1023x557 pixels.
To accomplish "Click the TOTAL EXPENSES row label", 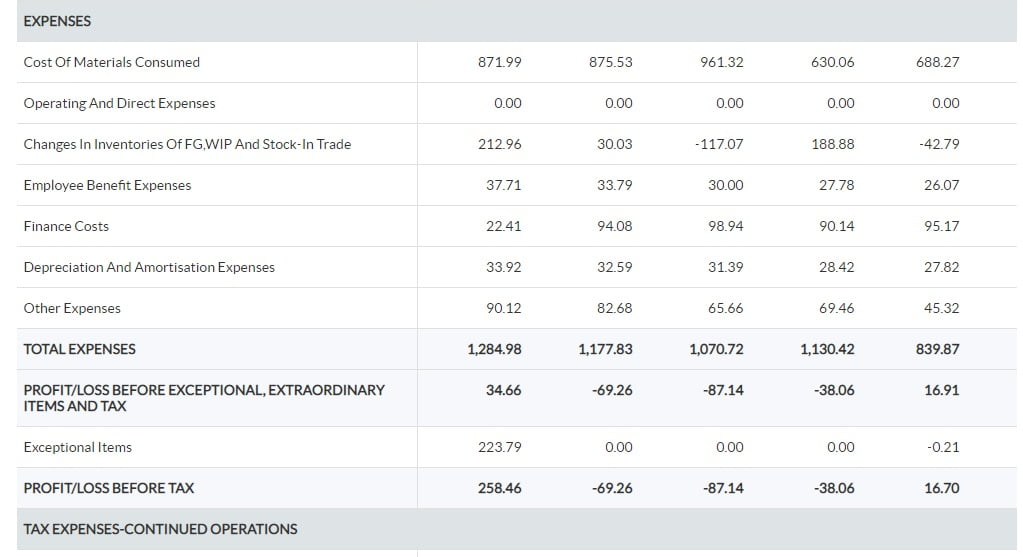I will 79,349.
